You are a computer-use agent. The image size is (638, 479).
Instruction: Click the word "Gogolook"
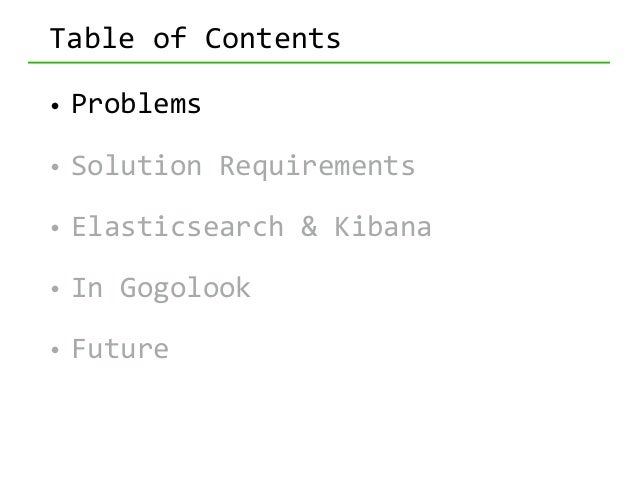click(186, 289)
